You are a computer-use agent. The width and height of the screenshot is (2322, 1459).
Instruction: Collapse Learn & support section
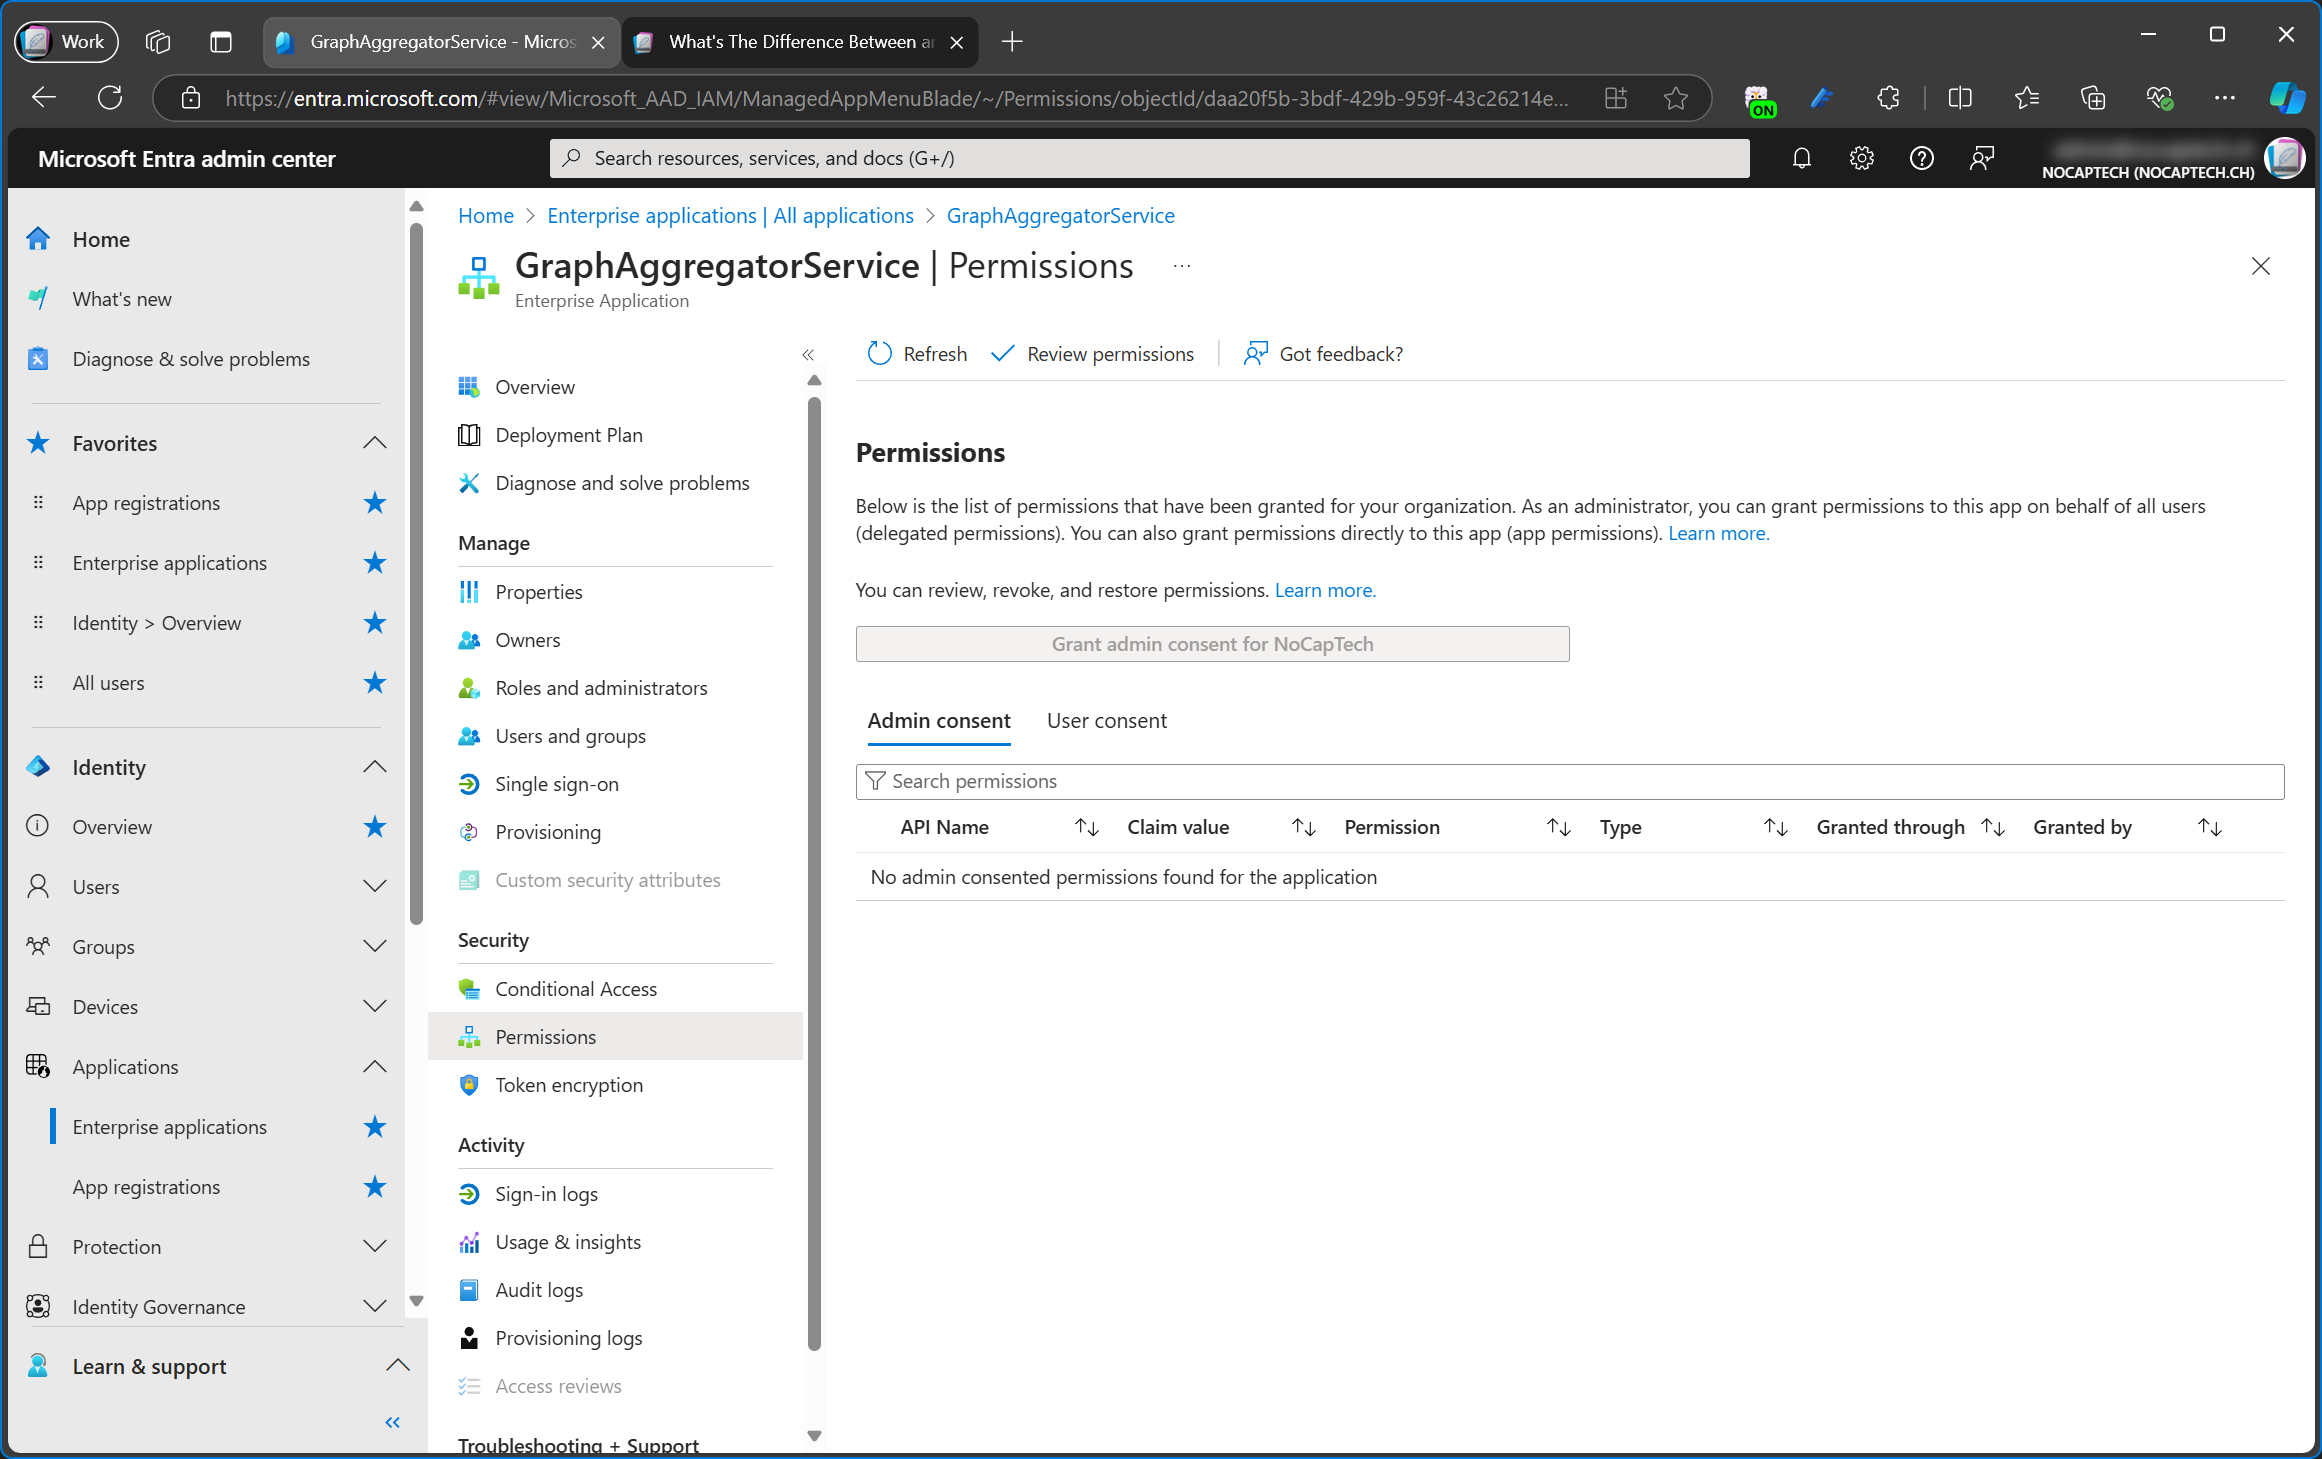397,1366
